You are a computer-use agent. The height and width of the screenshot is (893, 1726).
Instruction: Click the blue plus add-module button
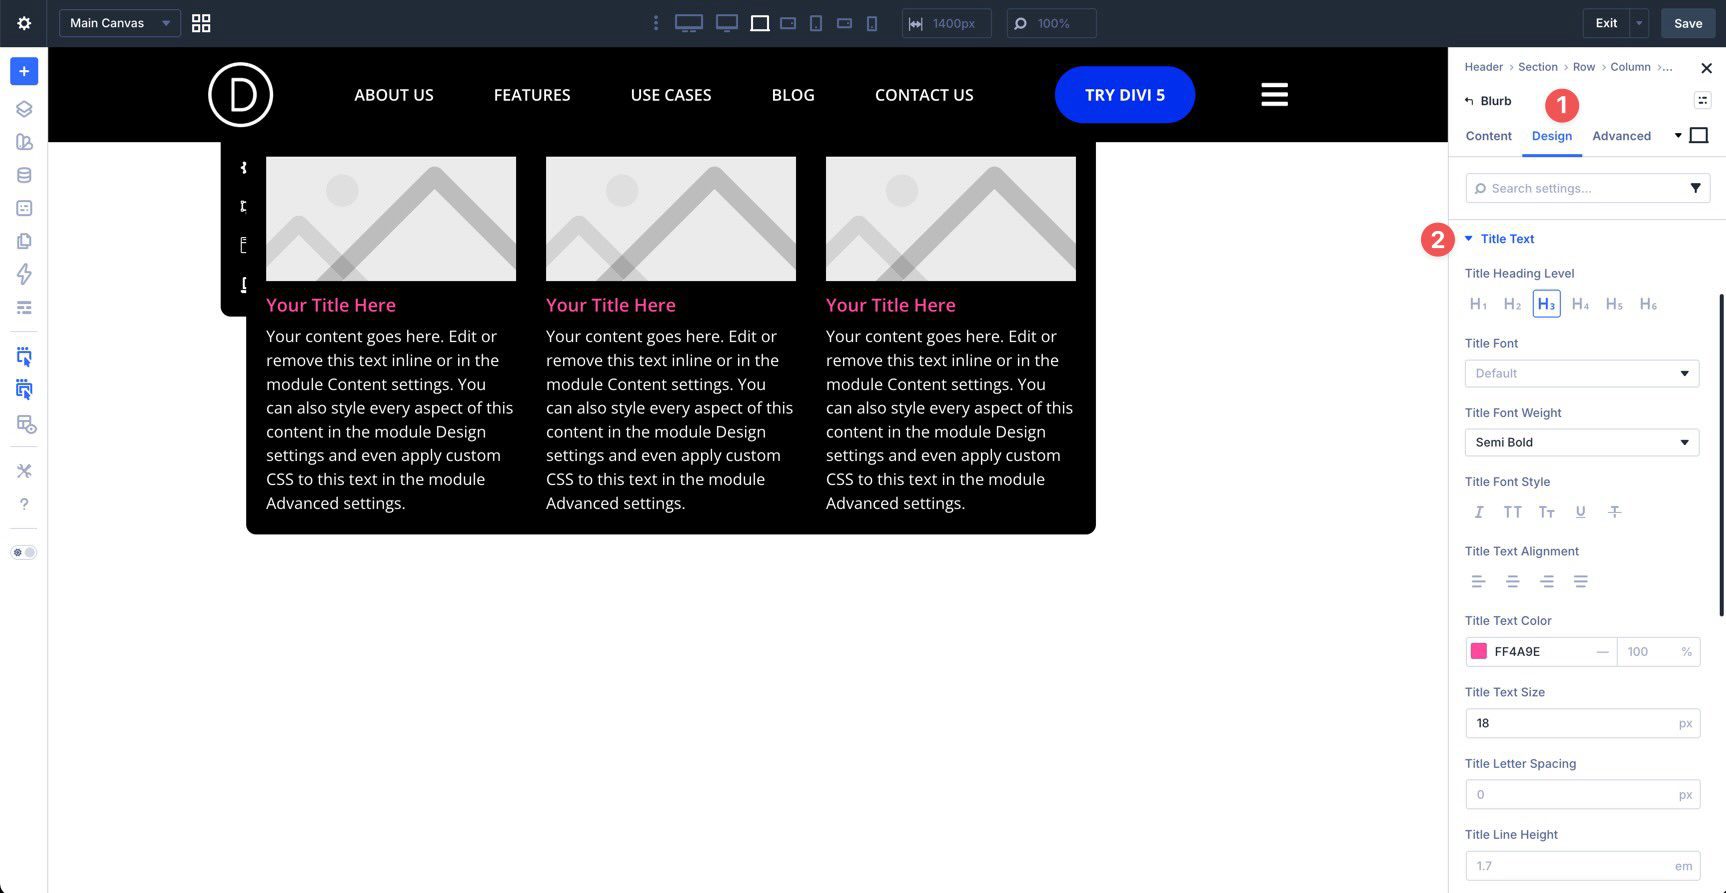[x=24, y=71]
